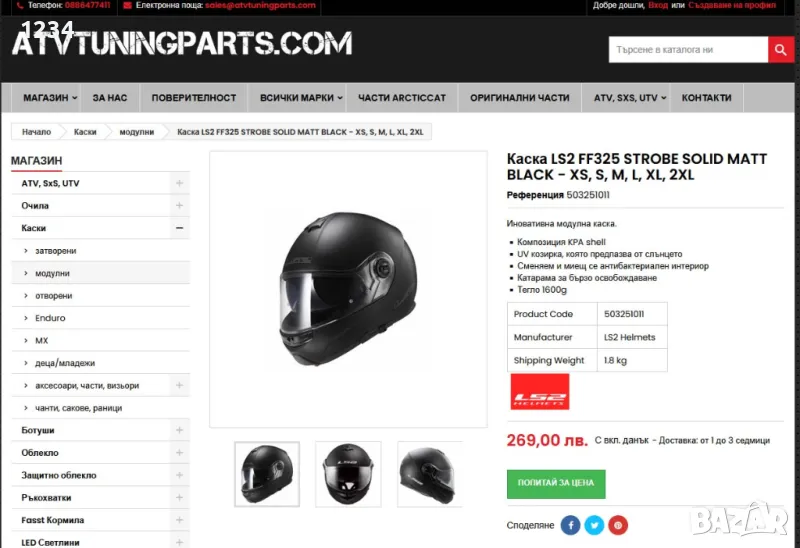Expand the ATV, SxS, UTV sidebar category

coord(179,183)
